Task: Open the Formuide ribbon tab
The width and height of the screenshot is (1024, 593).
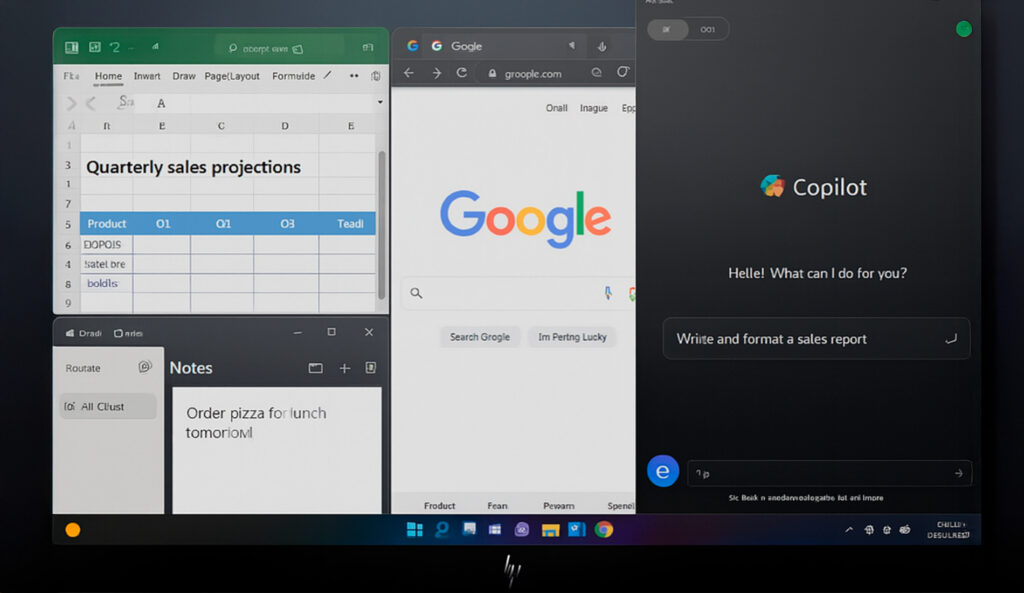Action: (x=293, y=76)
